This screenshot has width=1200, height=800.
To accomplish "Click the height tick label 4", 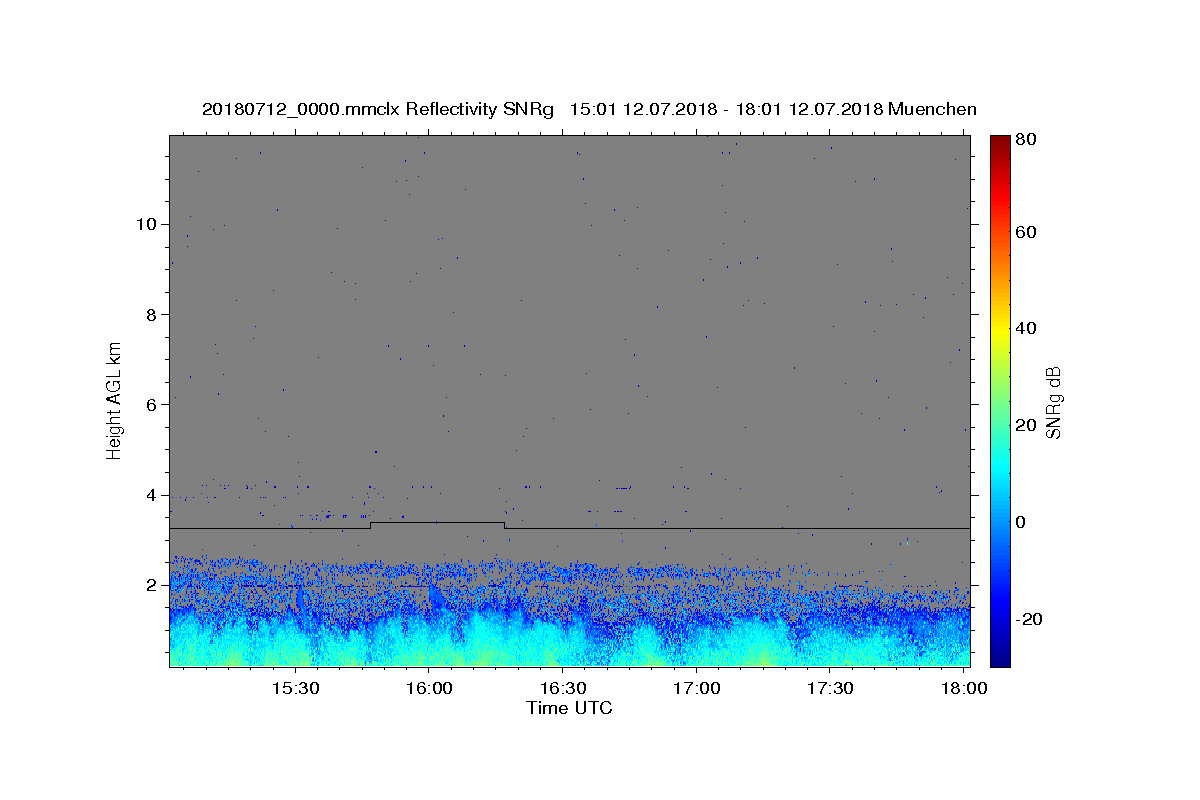I will [x=153, y=495].
